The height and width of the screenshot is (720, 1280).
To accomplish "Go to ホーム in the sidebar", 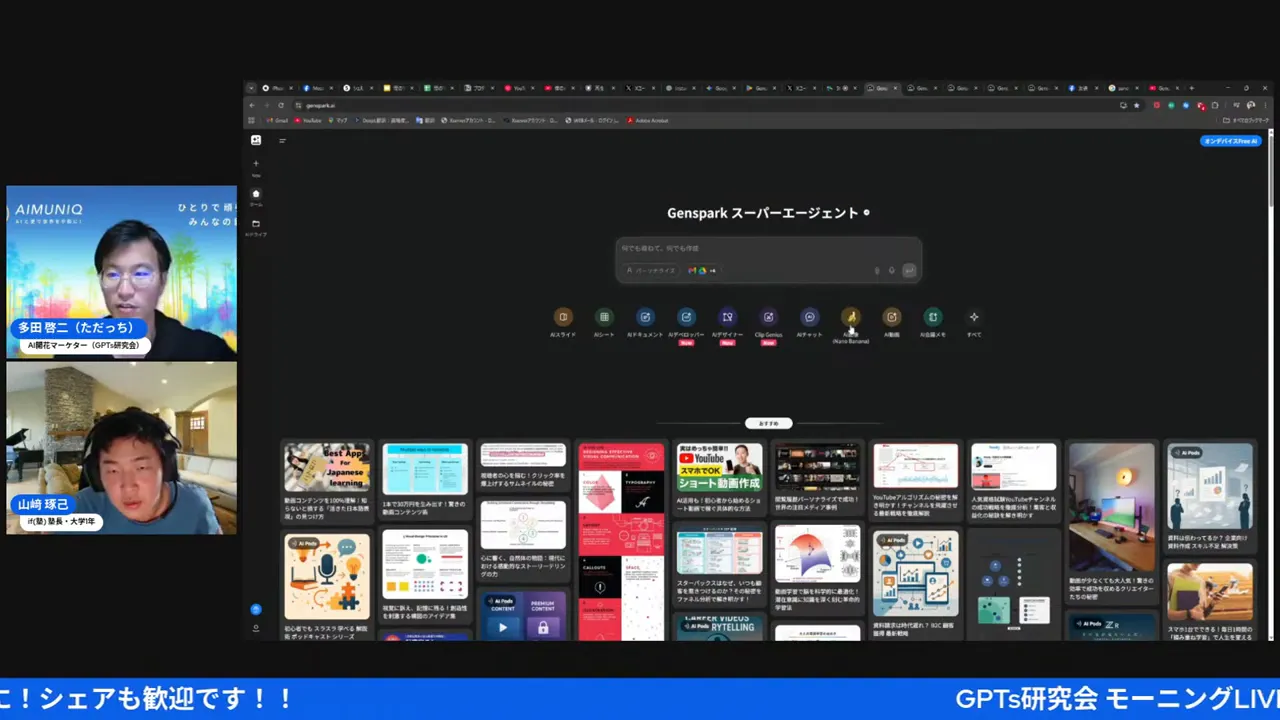I will pos(256,196).
